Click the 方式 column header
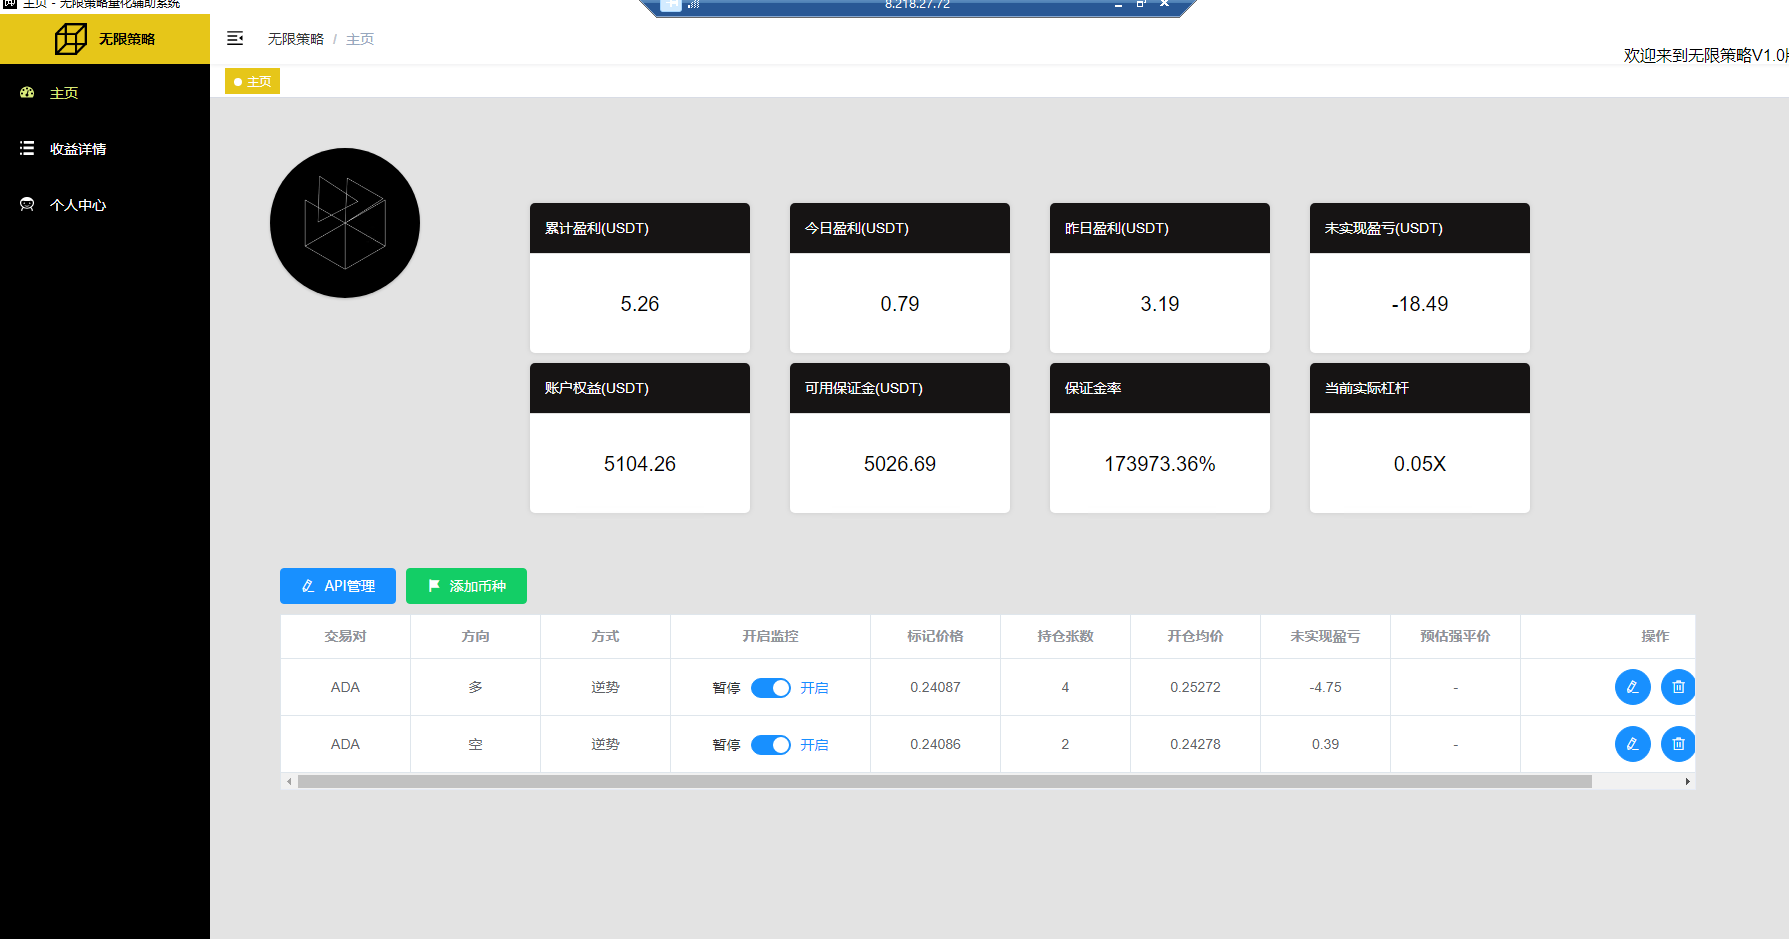The height and width of the screenshot is (939, 1789). tap(605, 636)
